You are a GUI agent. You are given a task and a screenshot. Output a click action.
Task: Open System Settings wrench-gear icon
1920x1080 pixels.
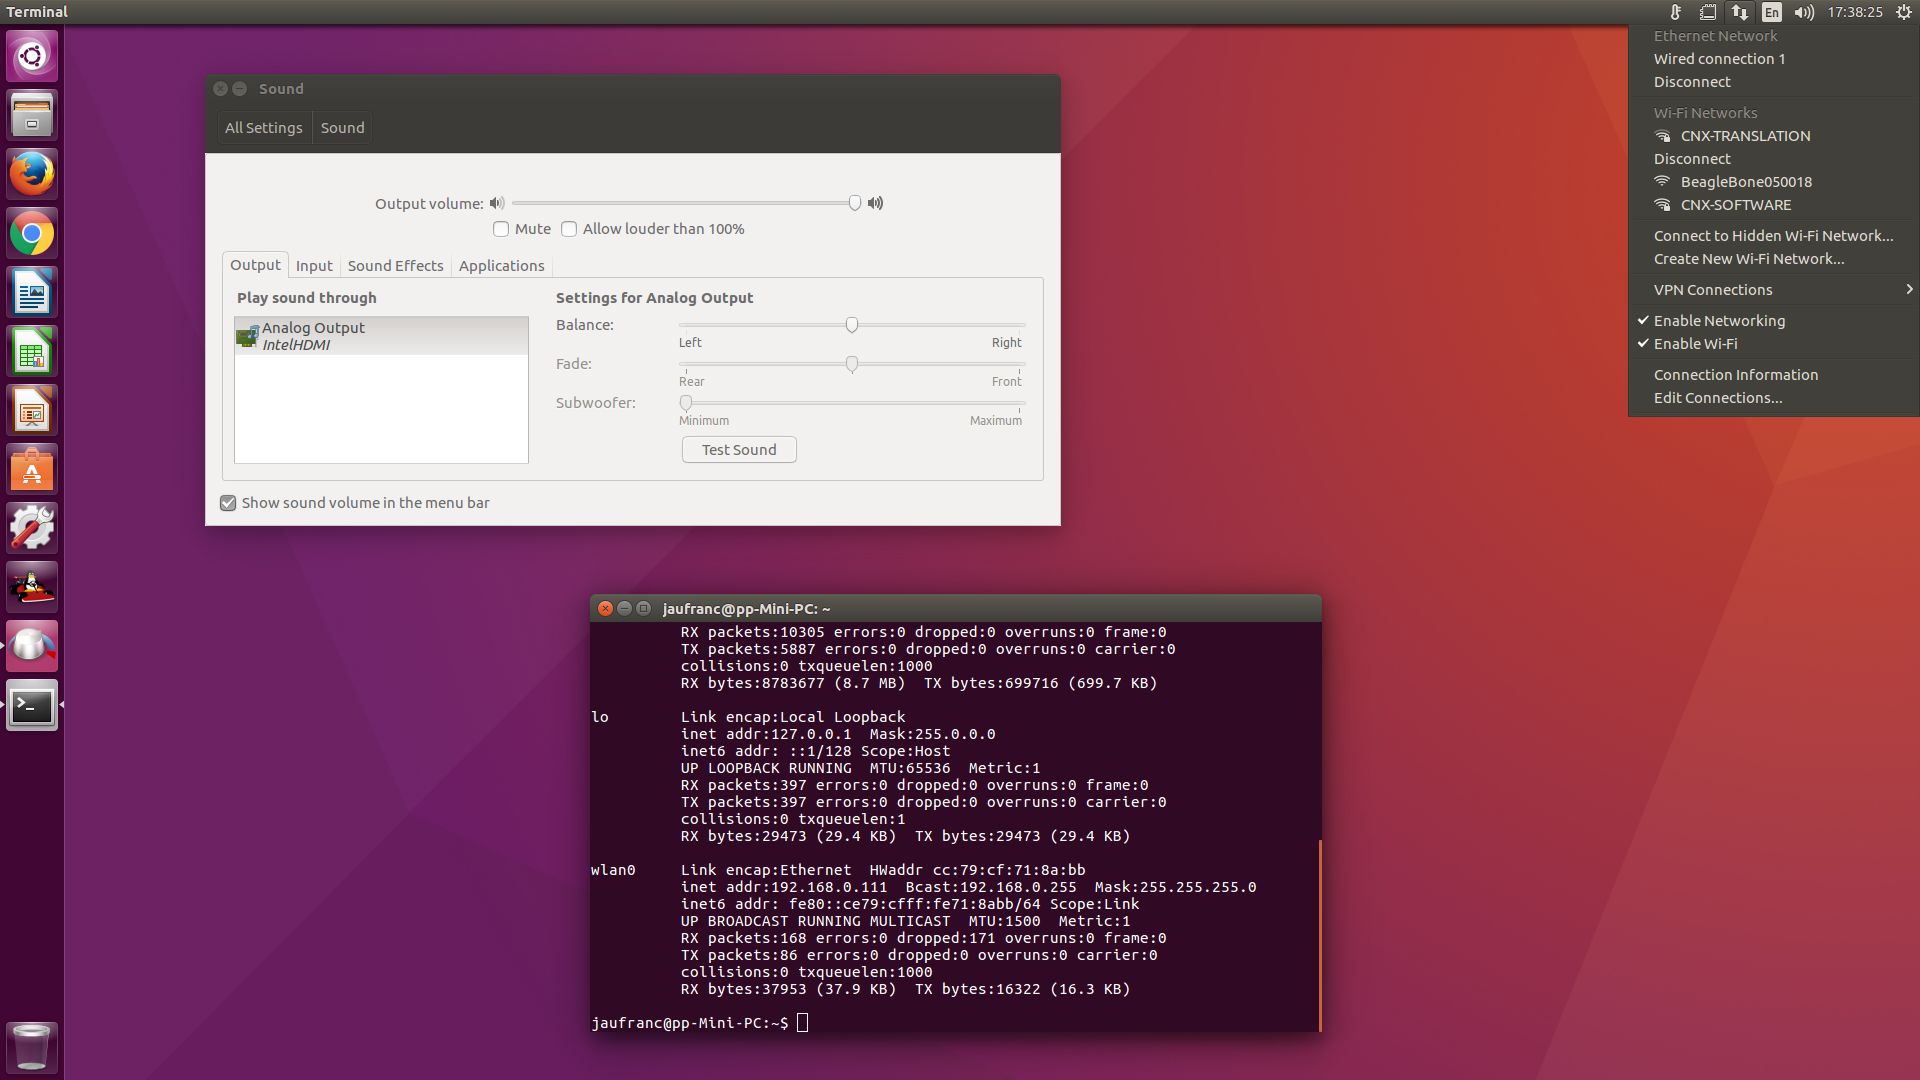point(32,529)
